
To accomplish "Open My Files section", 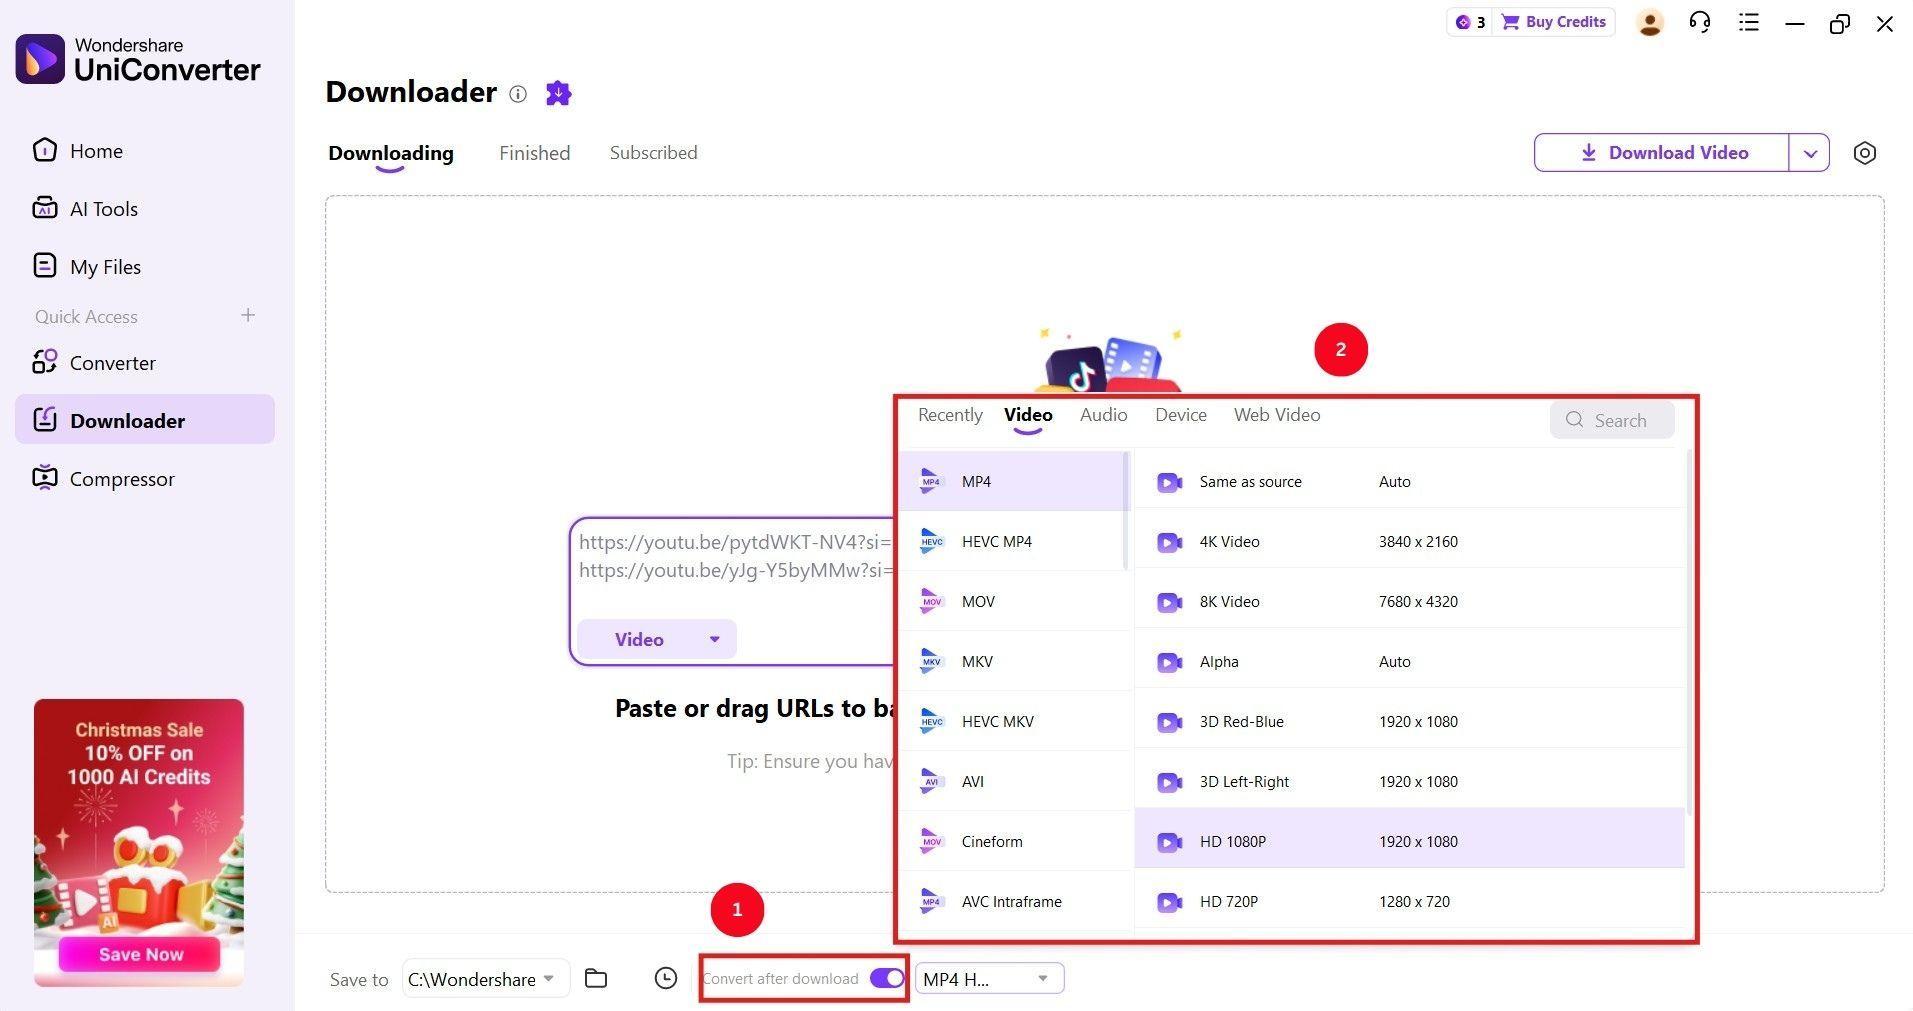I will (105, 267).
